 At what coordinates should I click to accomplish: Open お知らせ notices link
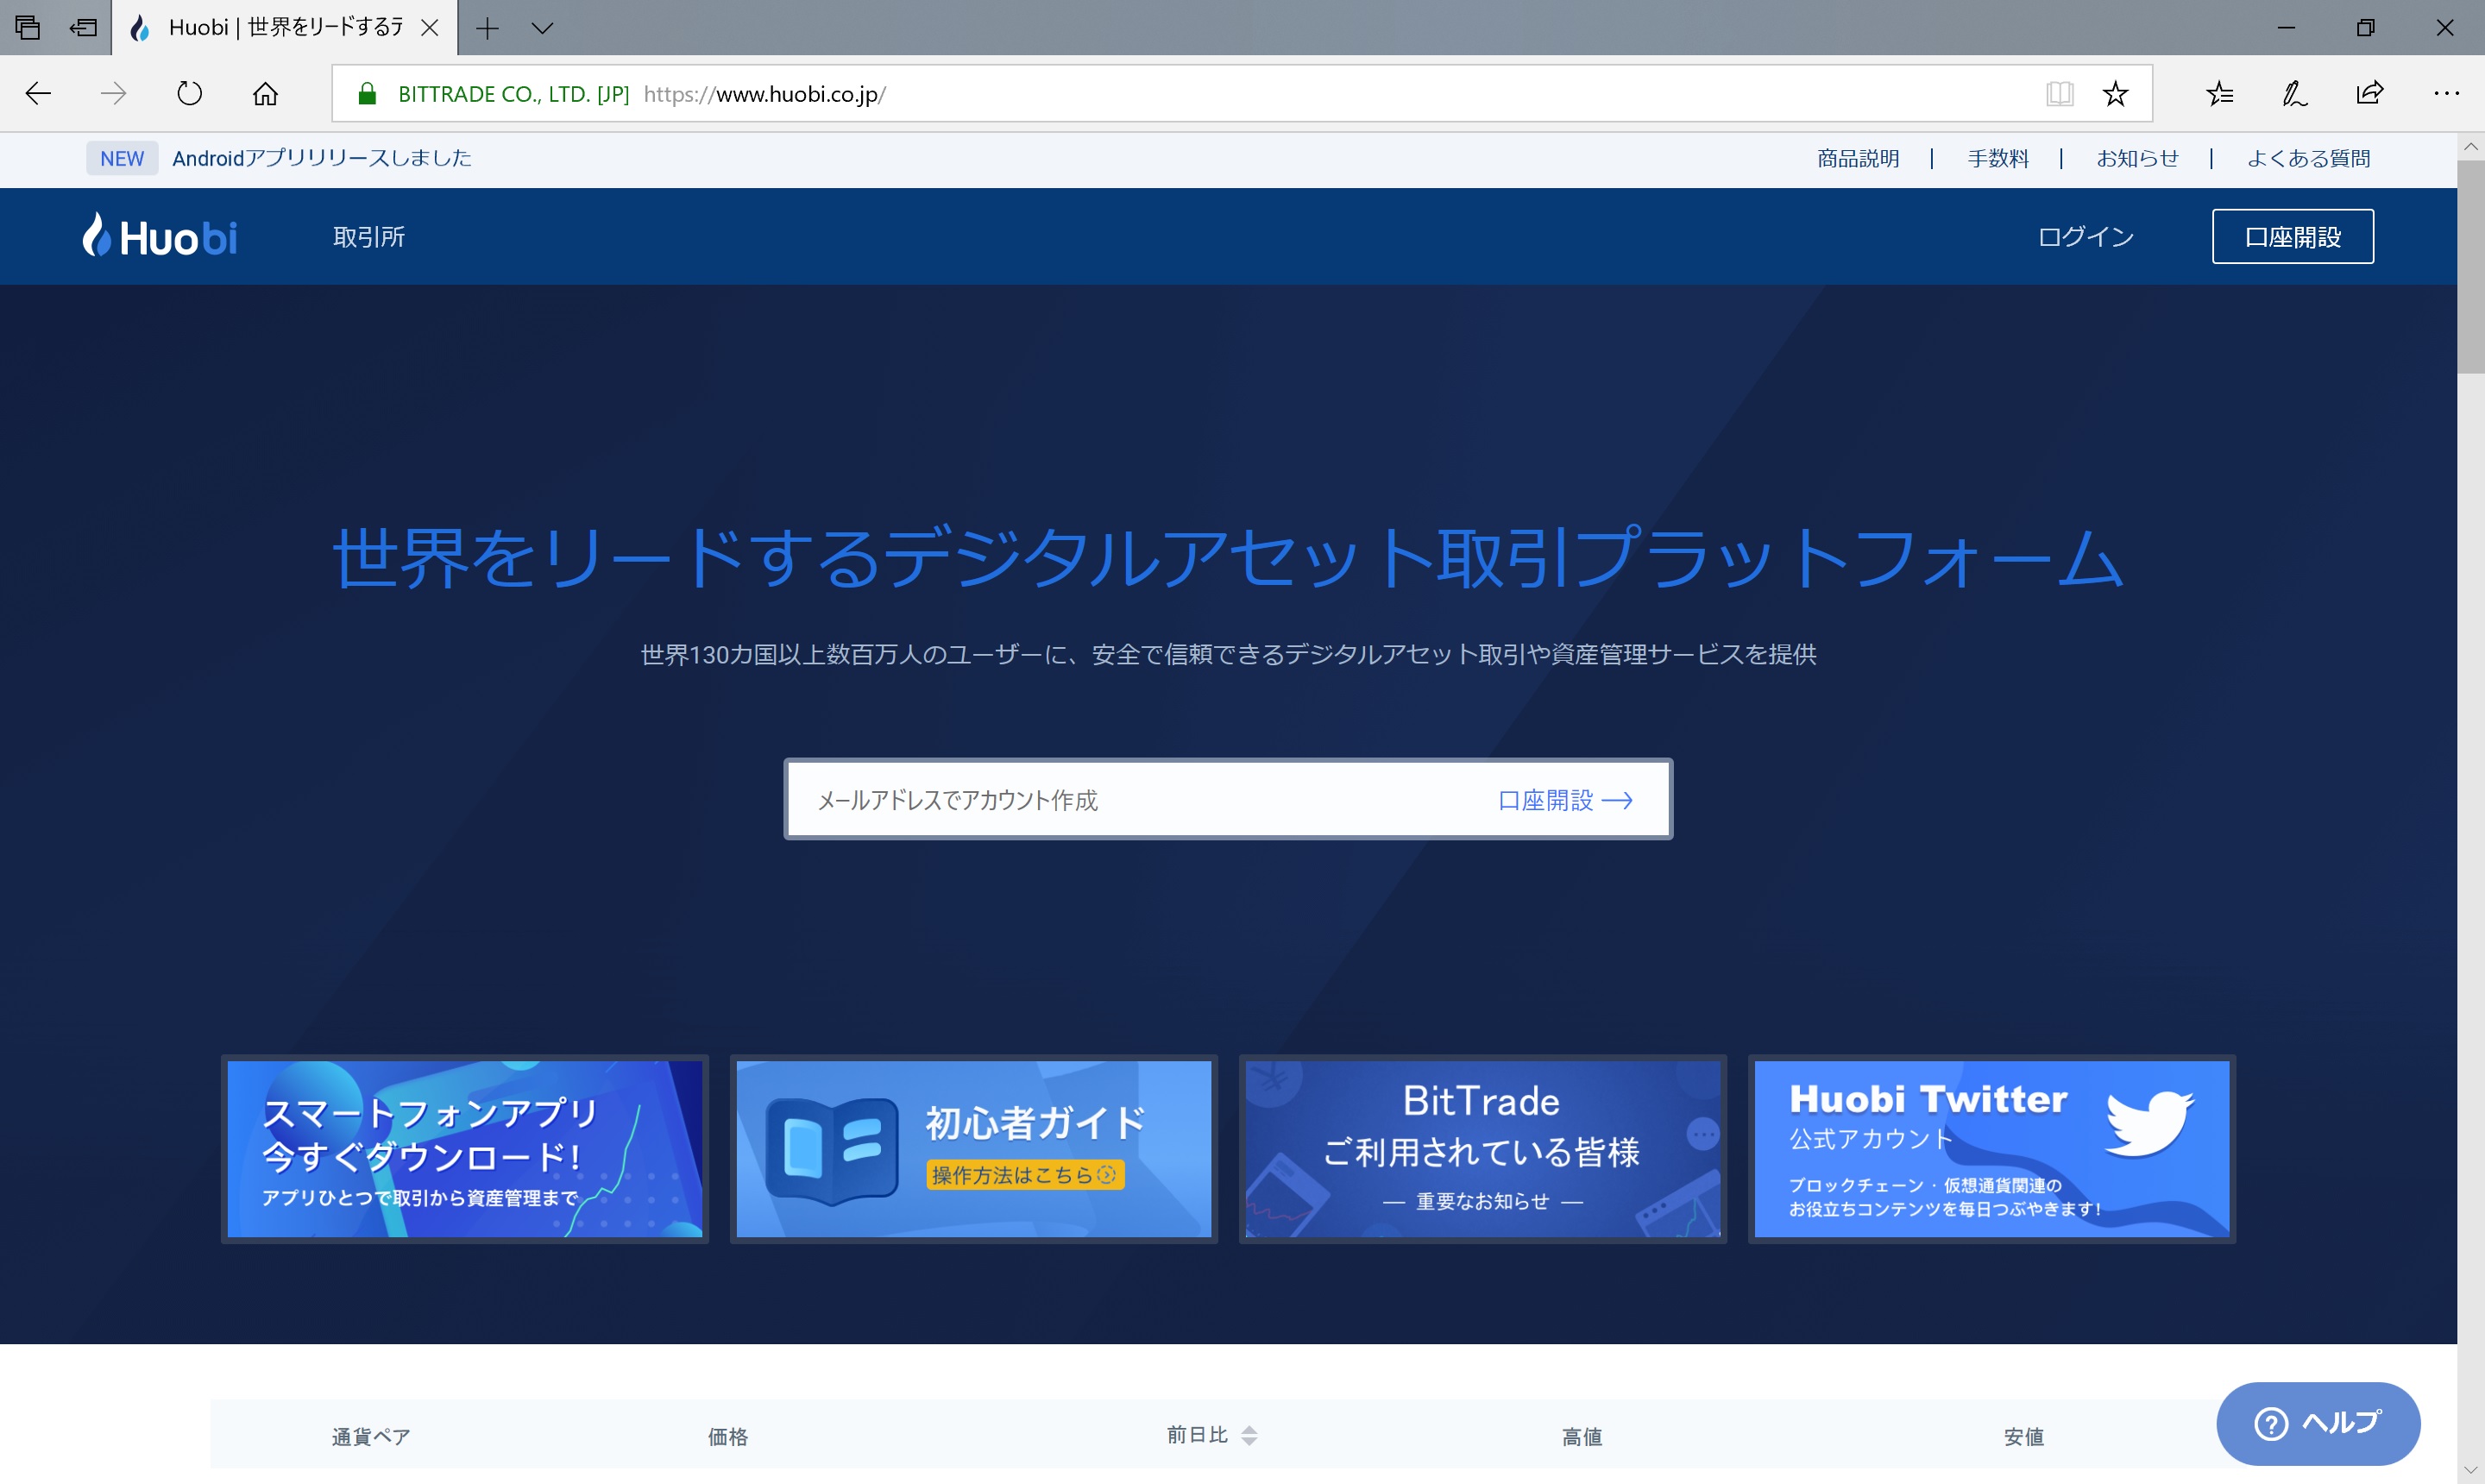tap(2137, 158)
